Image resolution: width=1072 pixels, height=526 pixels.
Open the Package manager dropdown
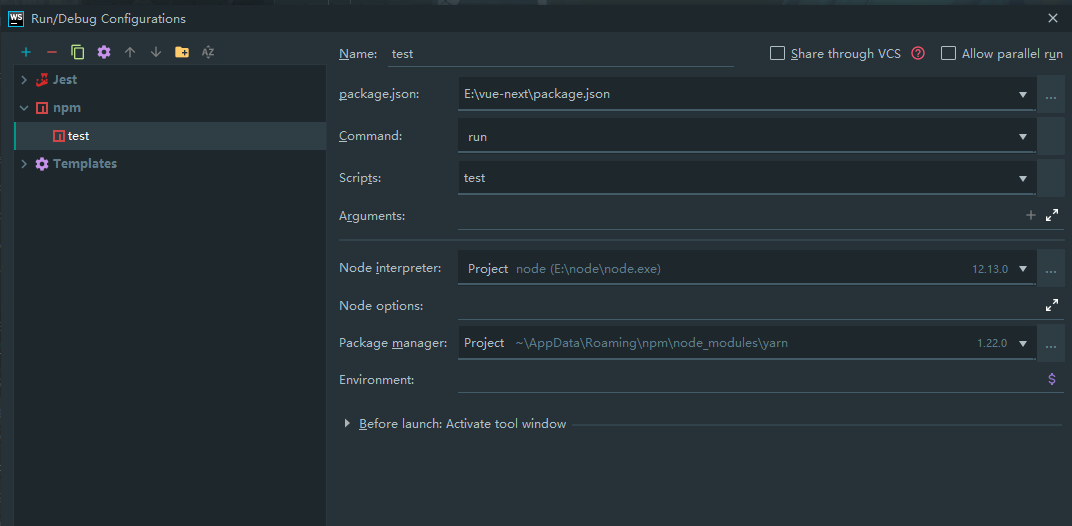pyautogui.click(x=1023, y=343)
